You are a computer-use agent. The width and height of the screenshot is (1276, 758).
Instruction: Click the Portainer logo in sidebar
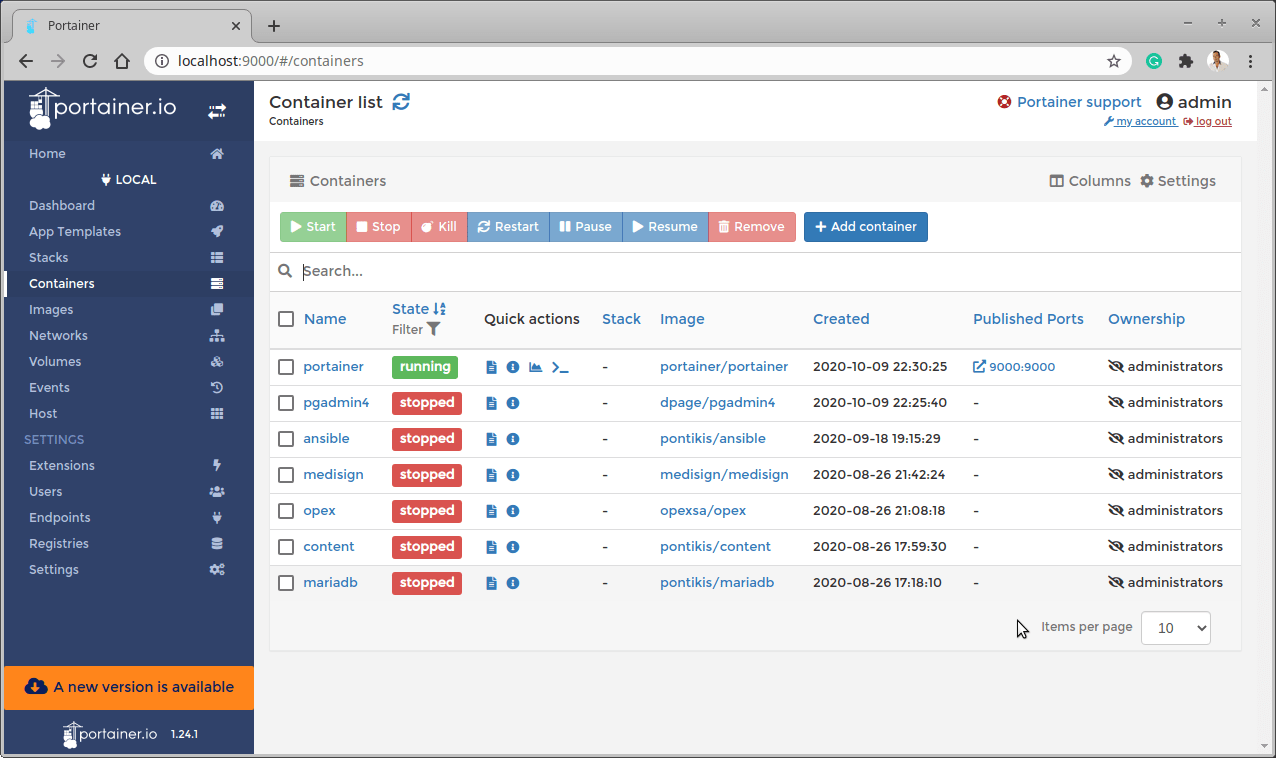coord(102,109)
